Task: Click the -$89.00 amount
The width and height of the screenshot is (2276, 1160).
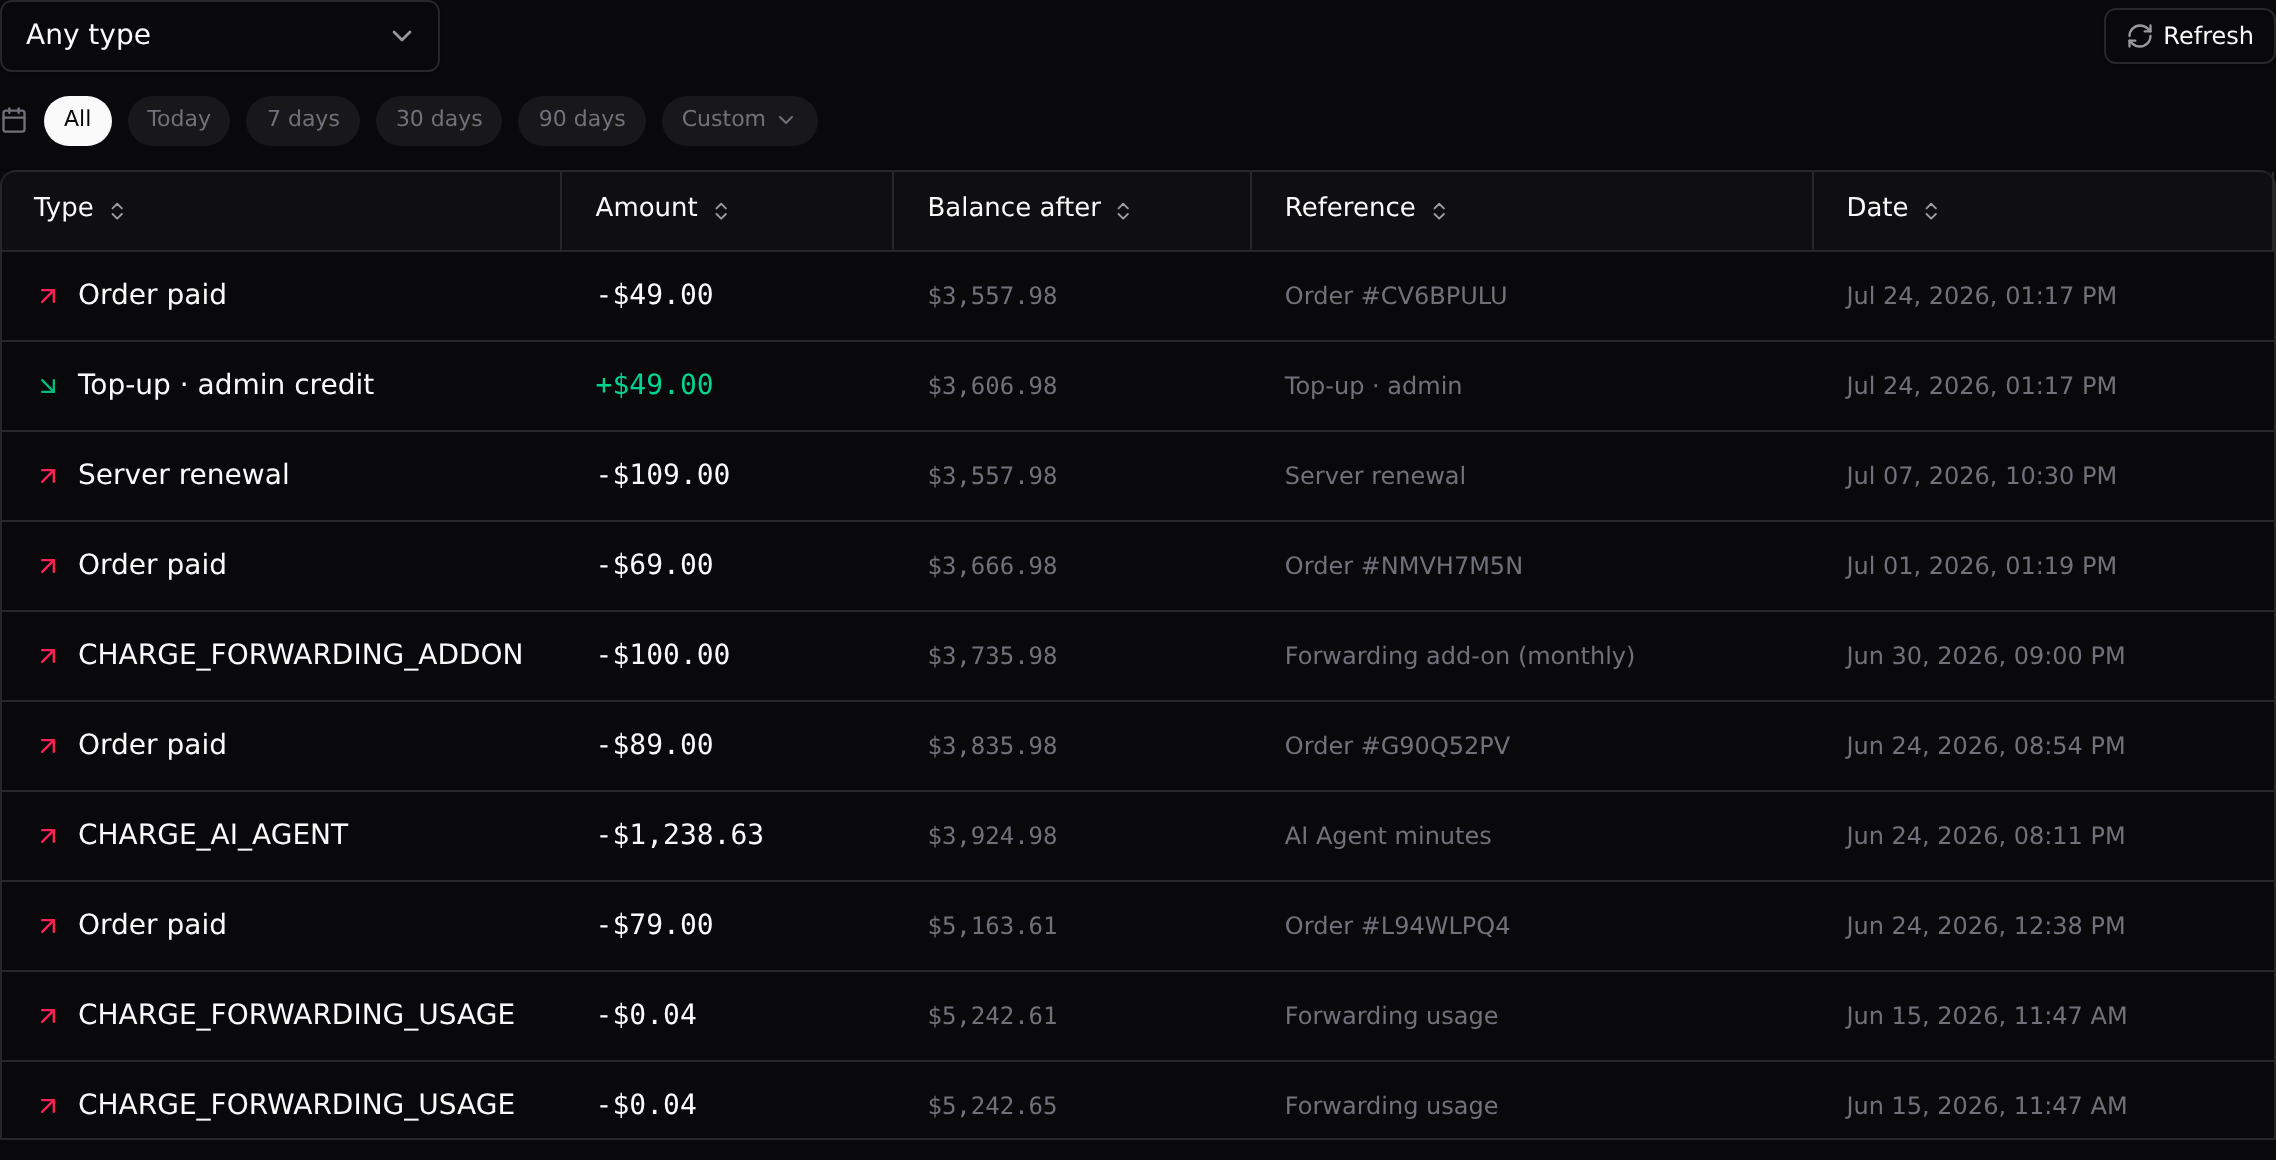Action: point(654,745)
